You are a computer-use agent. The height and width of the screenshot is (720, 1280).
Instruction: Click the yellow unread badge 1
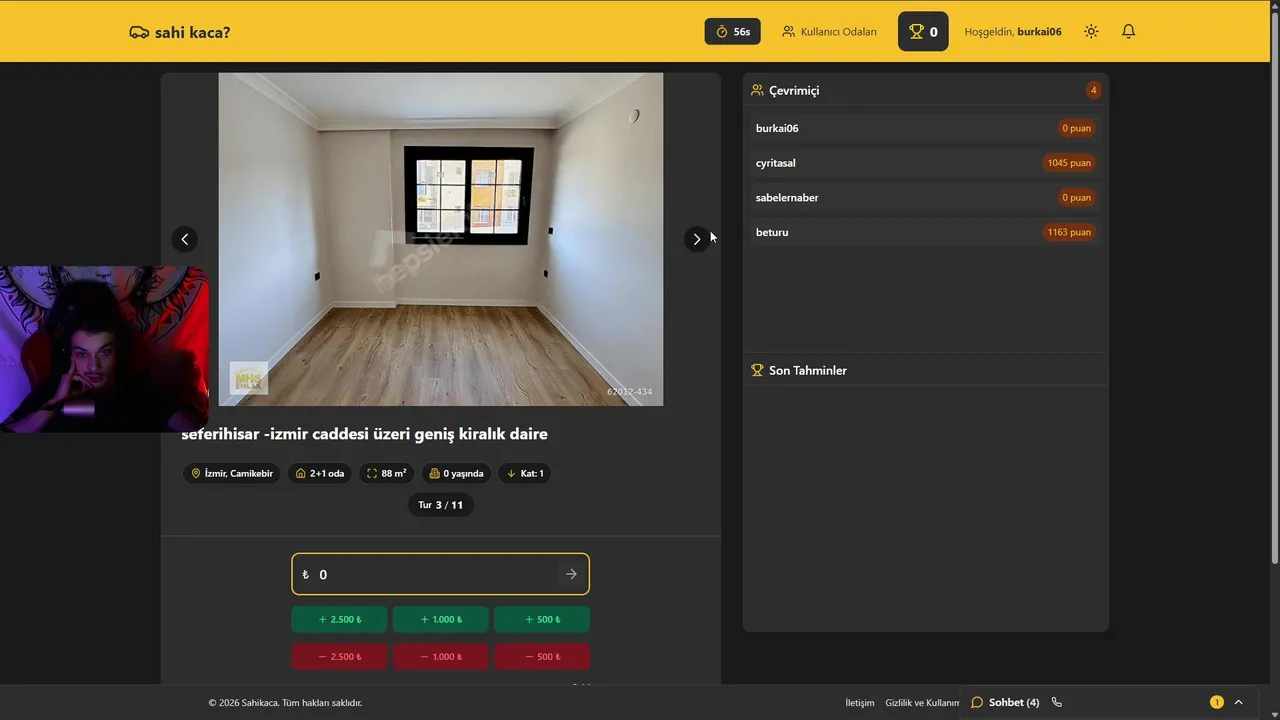click(x=1216, y=703)
